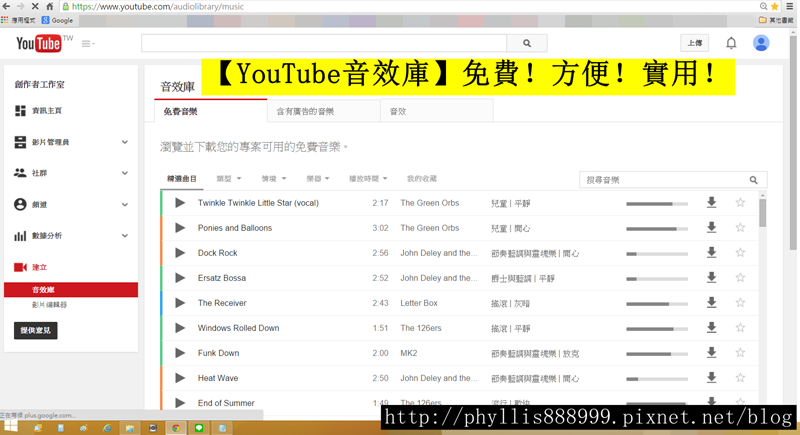Click the 提供意見 feedback button

click(36, 330)
